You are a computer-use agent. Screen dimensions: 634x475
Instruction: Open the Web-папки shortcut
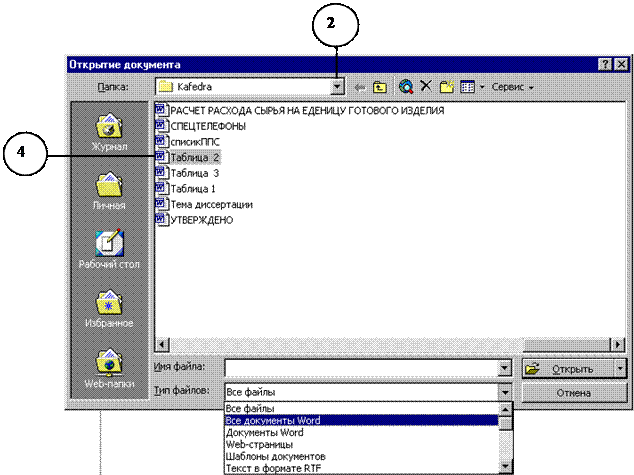(x=109, y=369)
